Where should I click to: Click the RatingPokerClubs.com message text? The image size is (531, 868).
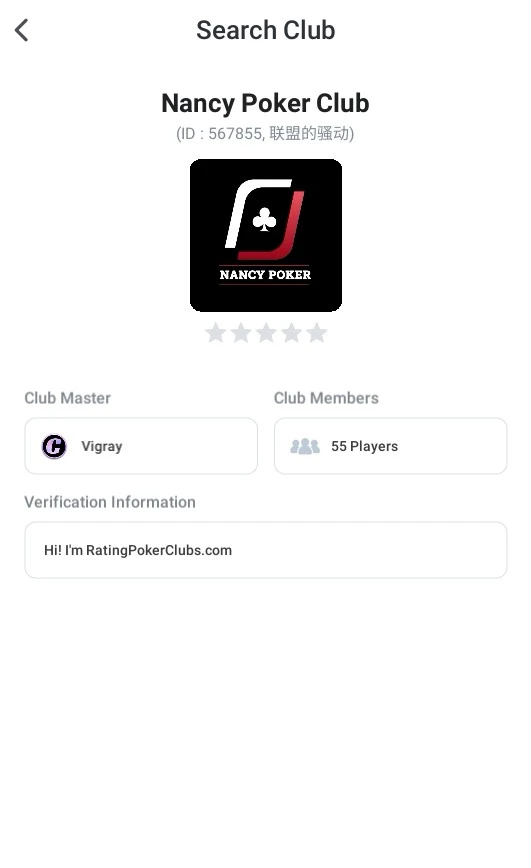(138, 550)
